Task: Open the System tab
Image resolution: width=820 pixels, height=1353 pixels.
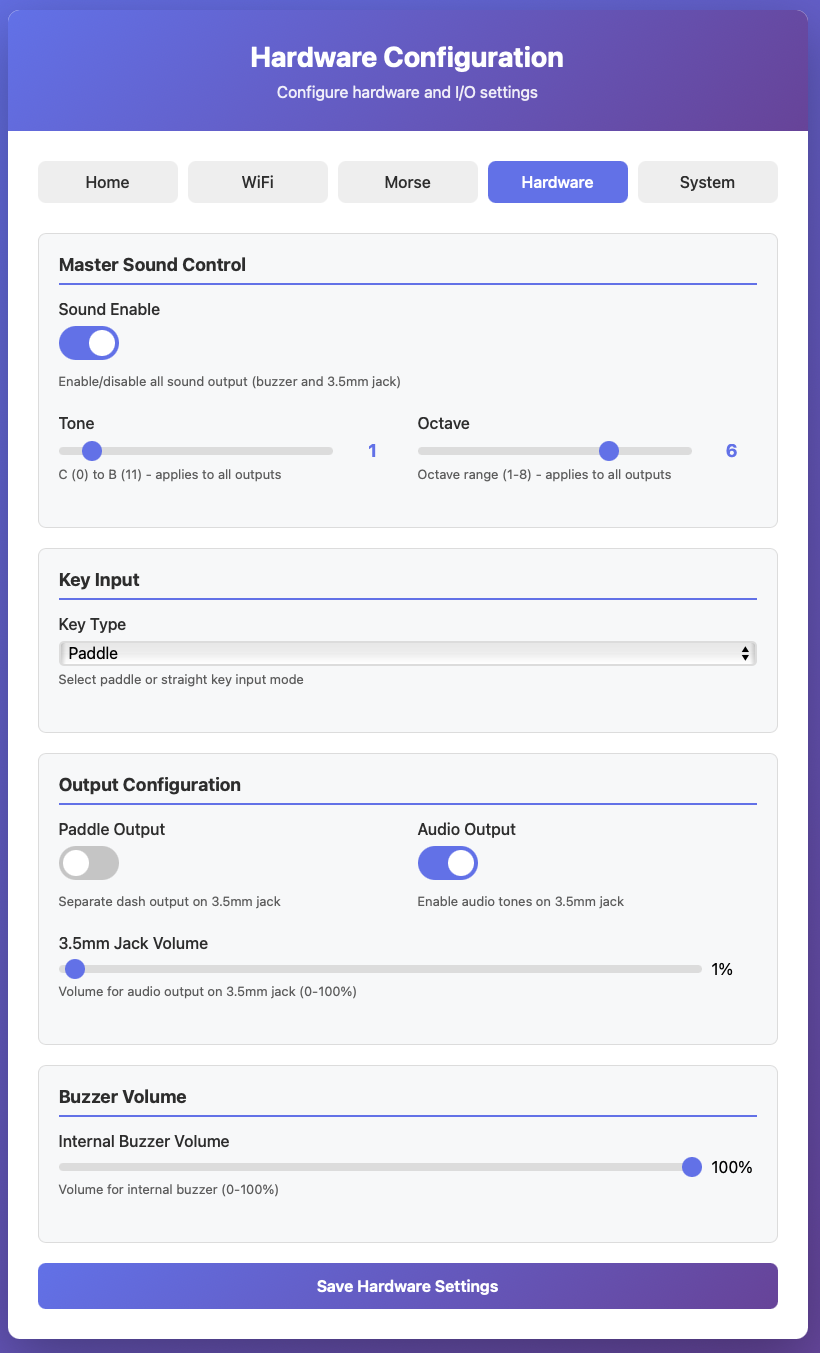Action: coord(708,182)
